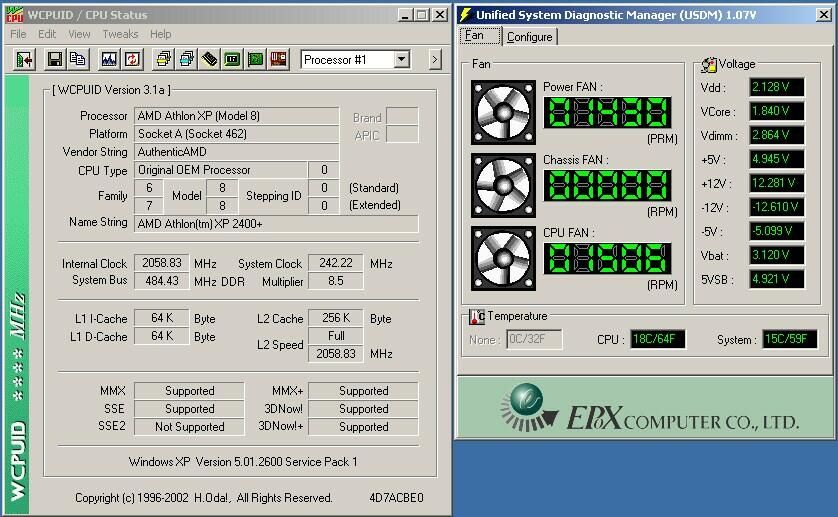
Task: Click the L2 Cache 256 K value
Action: click(336, 318)
